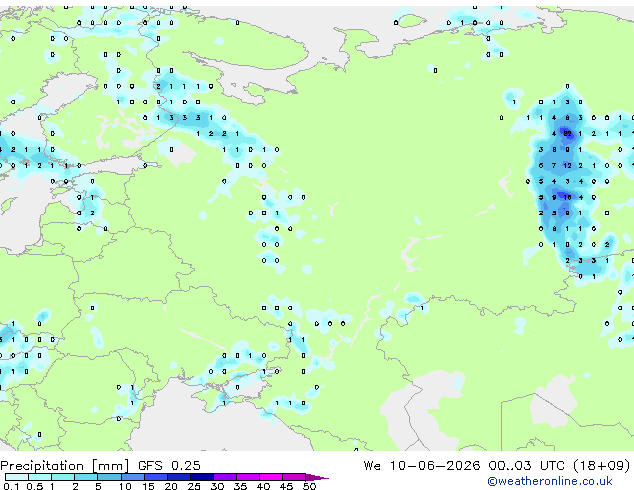
Task: Click the legend label "50"
Action: (309, 486)
